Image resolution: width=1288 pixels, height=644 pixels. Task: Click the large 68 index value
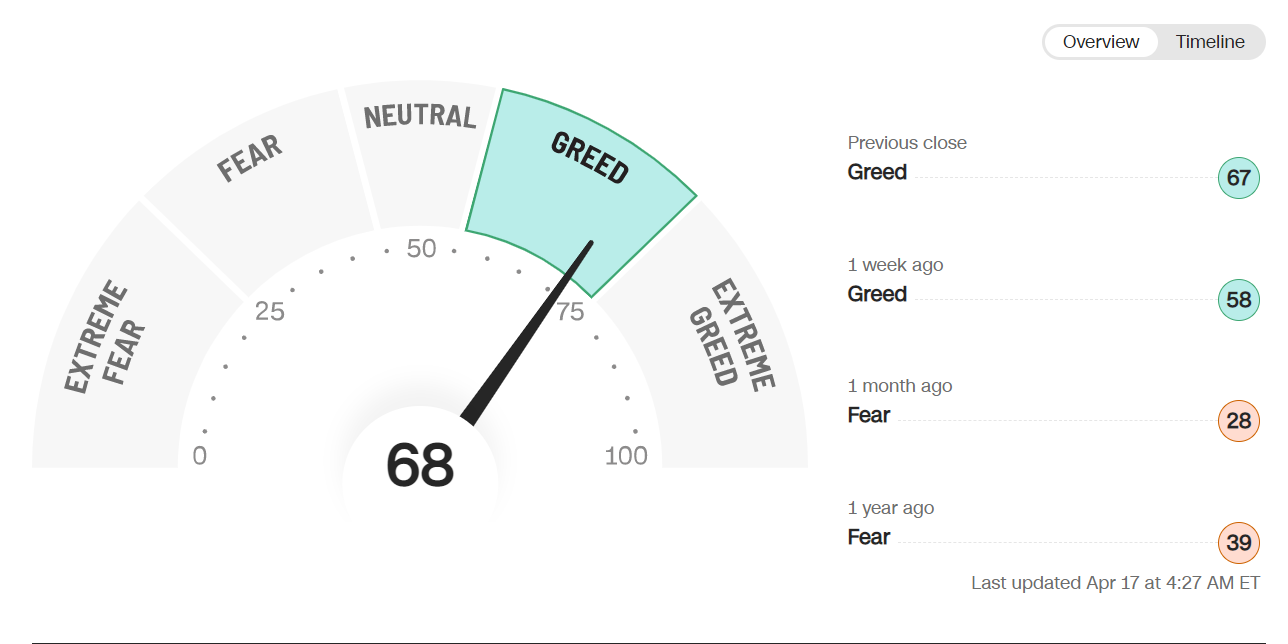pyautogui.click(x=420, y=465)
